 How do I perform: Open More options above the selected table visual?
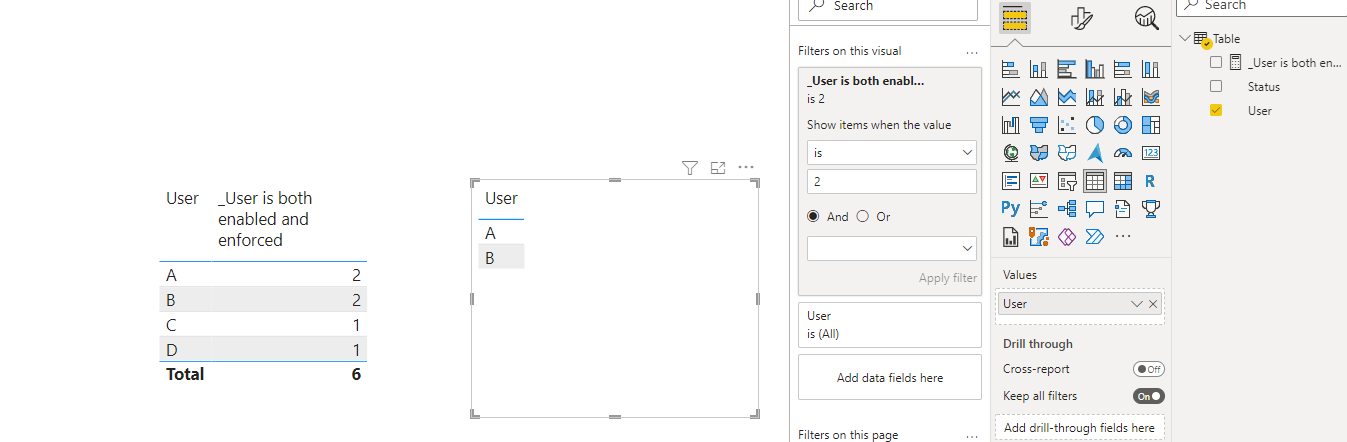746,168
